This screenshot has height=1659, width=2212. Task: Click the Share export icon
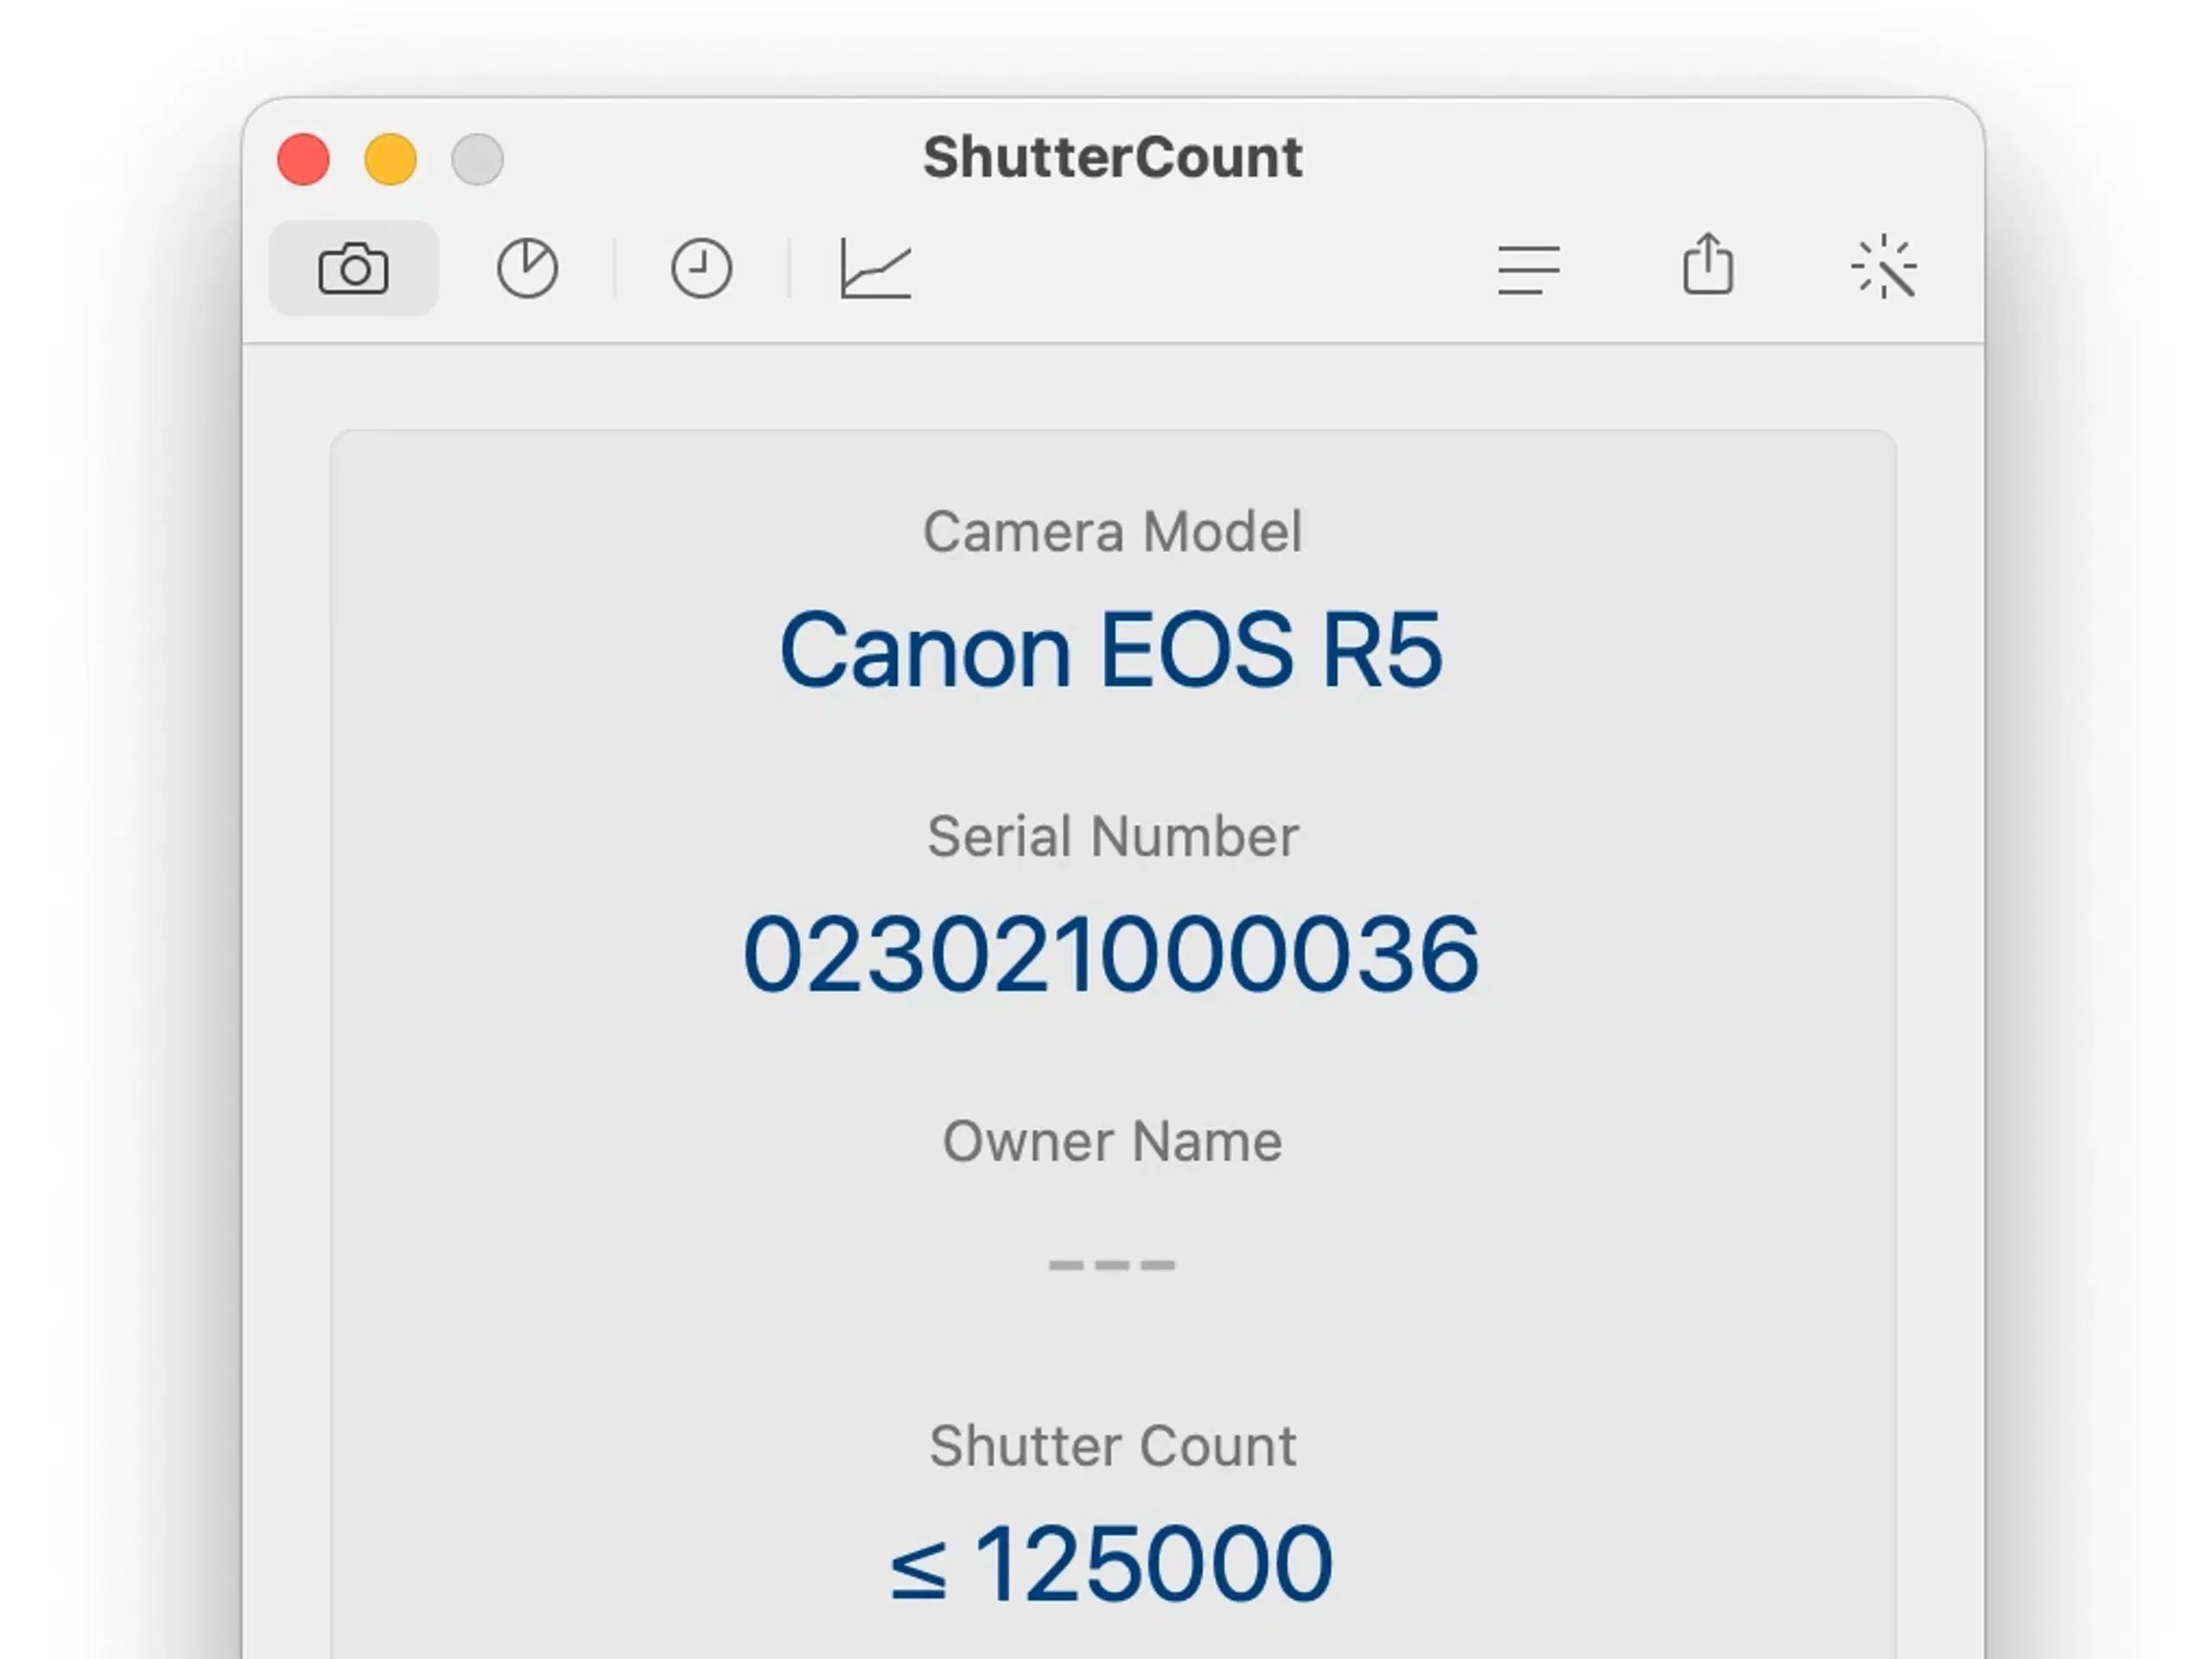1708,264
